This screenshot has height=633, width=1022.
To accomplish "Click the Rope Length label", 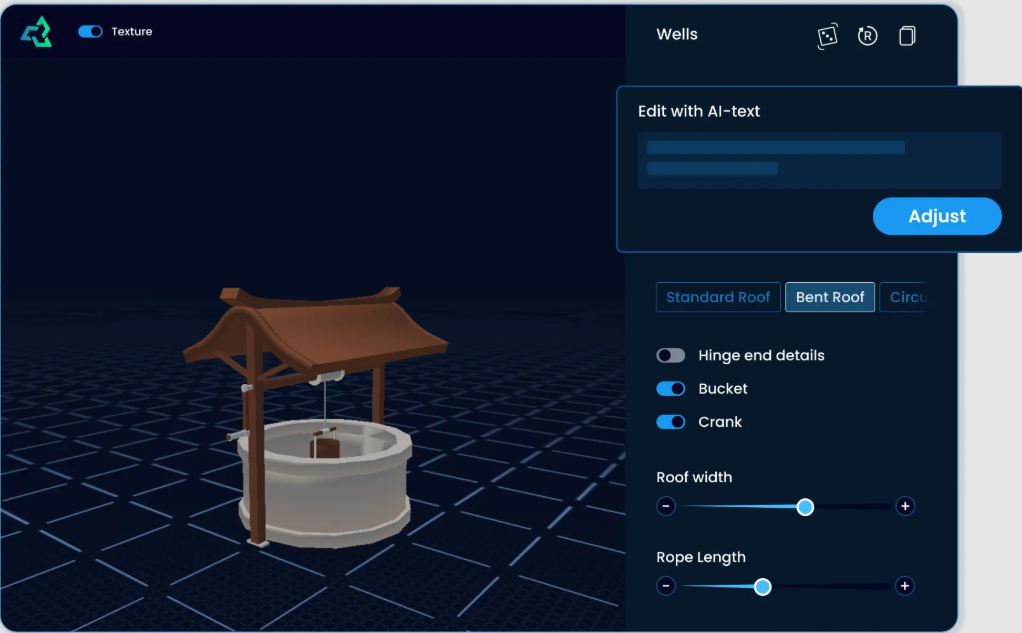I will 701,557.
